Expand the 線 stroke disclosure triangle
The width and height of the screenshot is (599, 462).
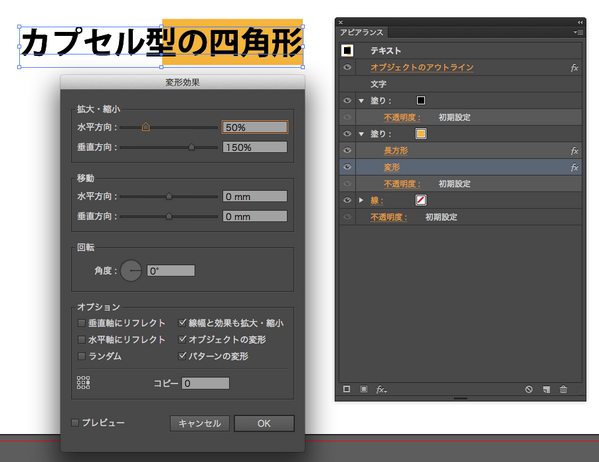click(361, 200)
